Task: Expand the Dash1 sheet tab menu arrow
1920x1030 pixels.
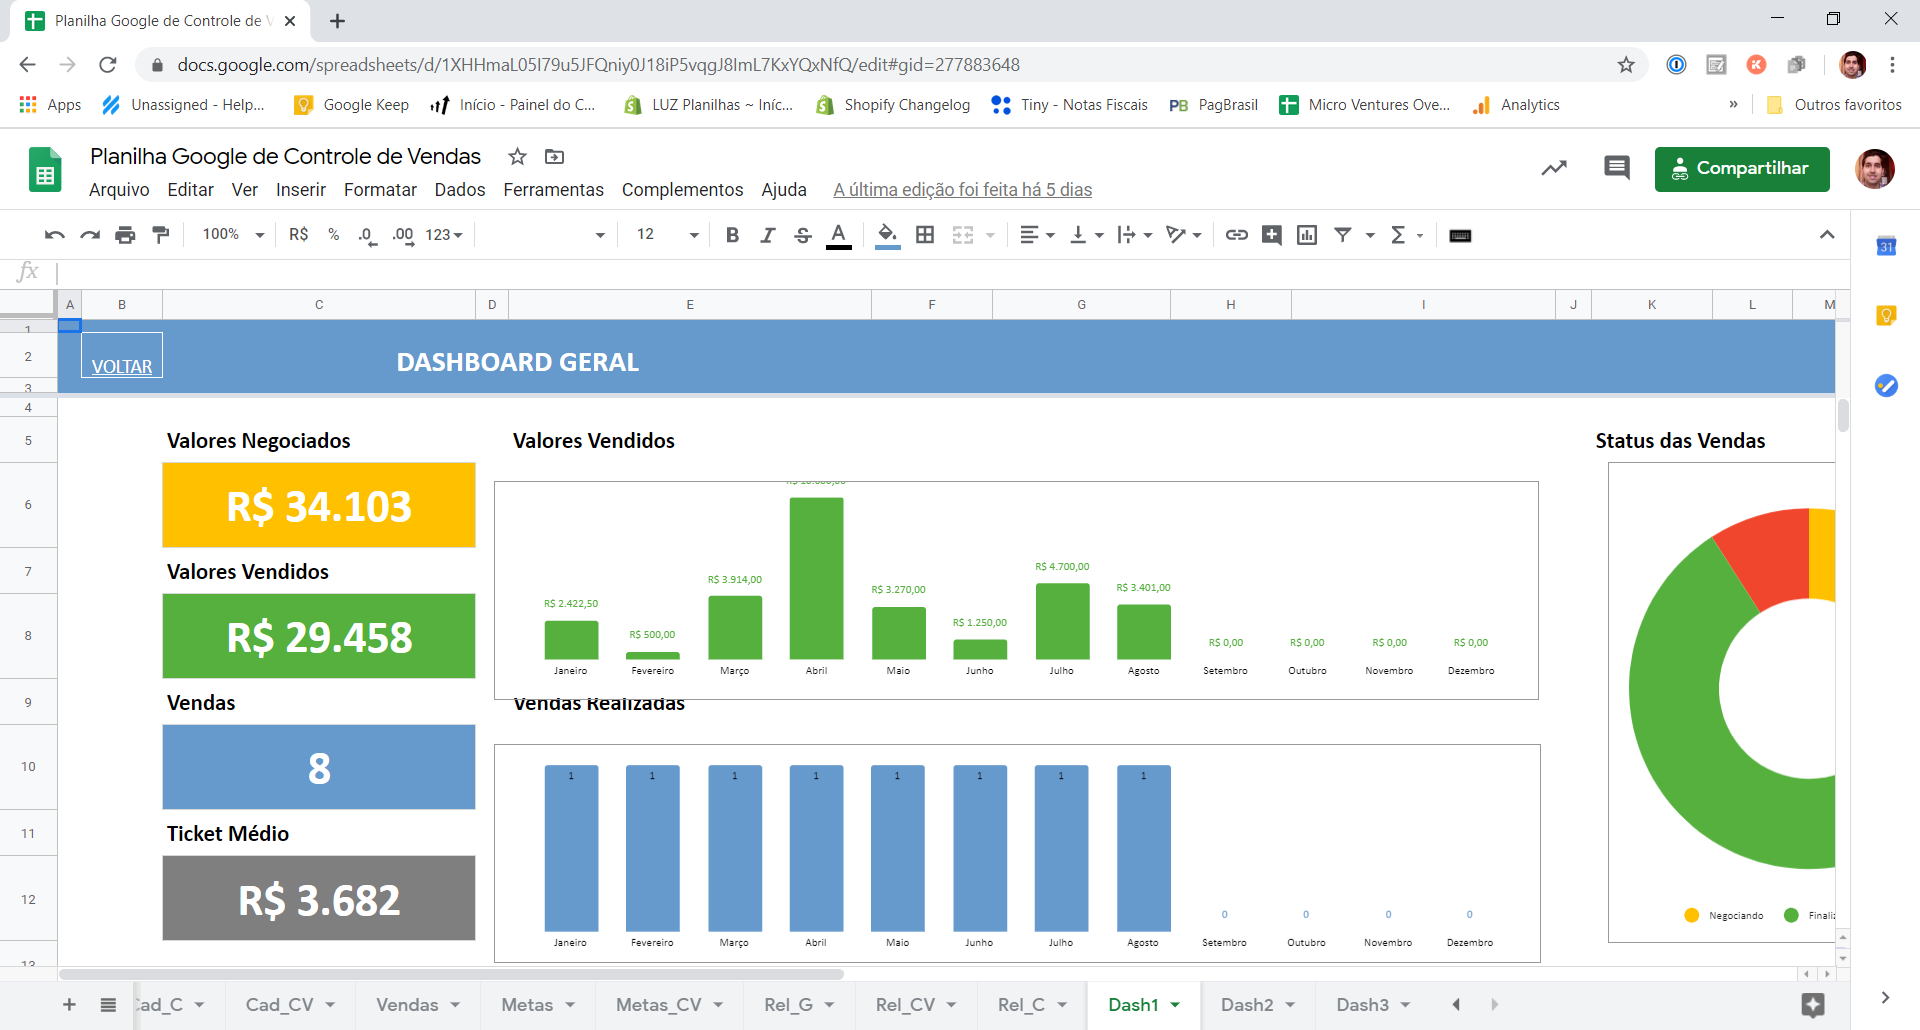Action: click(1176, 1005)
